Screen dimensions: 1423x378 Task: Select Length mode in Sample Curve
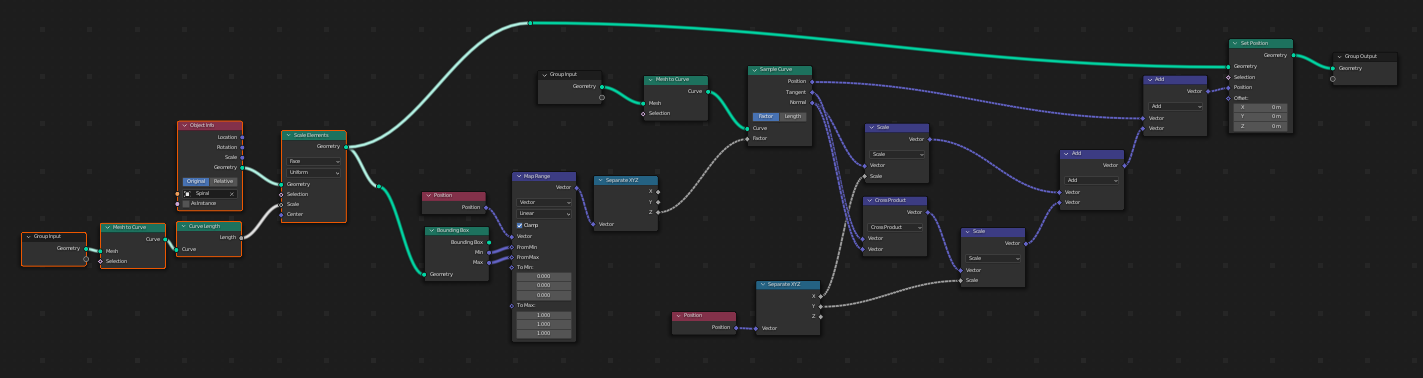pos(793,116)
